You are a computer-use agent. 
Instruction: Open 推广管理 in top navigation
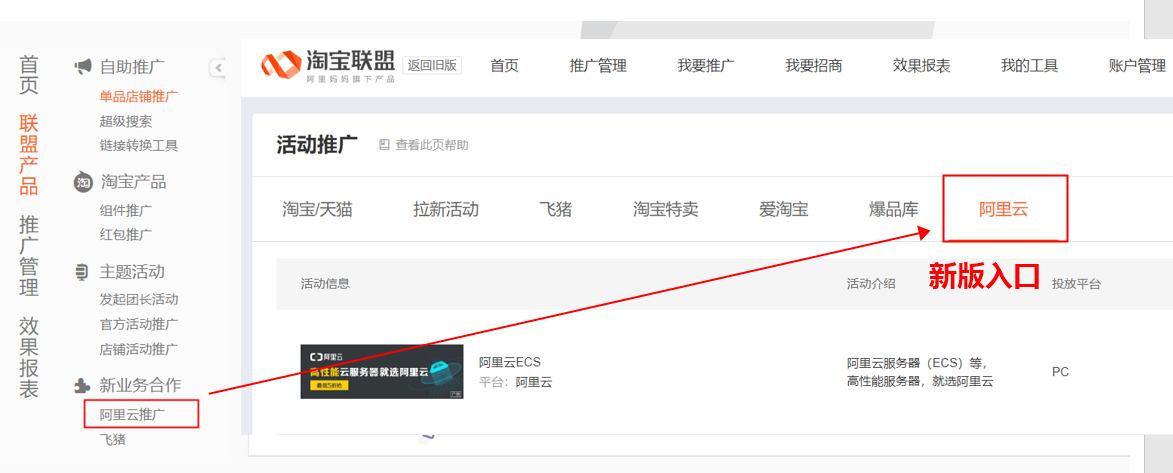[597, 66]
